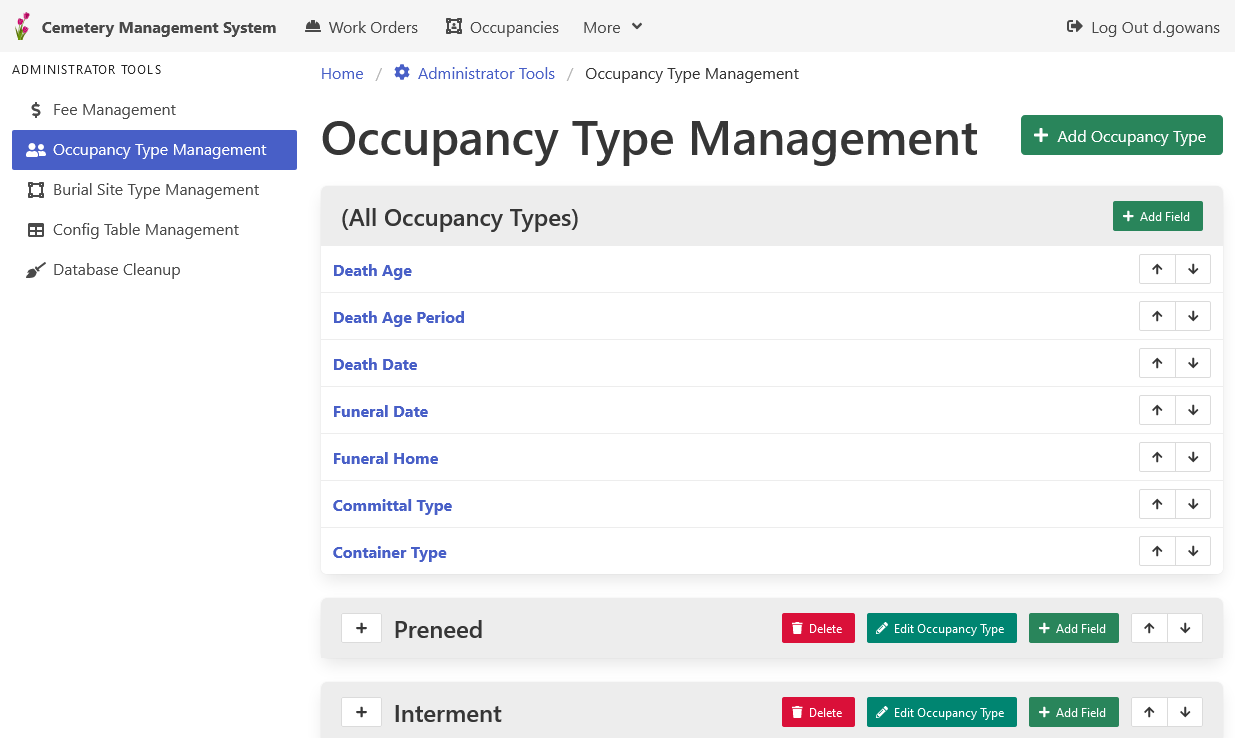Expand the Interment occupancy type panel
The height and width of the screenshot is (738, 1235).
pyautogui.click(x=361, y=712)
